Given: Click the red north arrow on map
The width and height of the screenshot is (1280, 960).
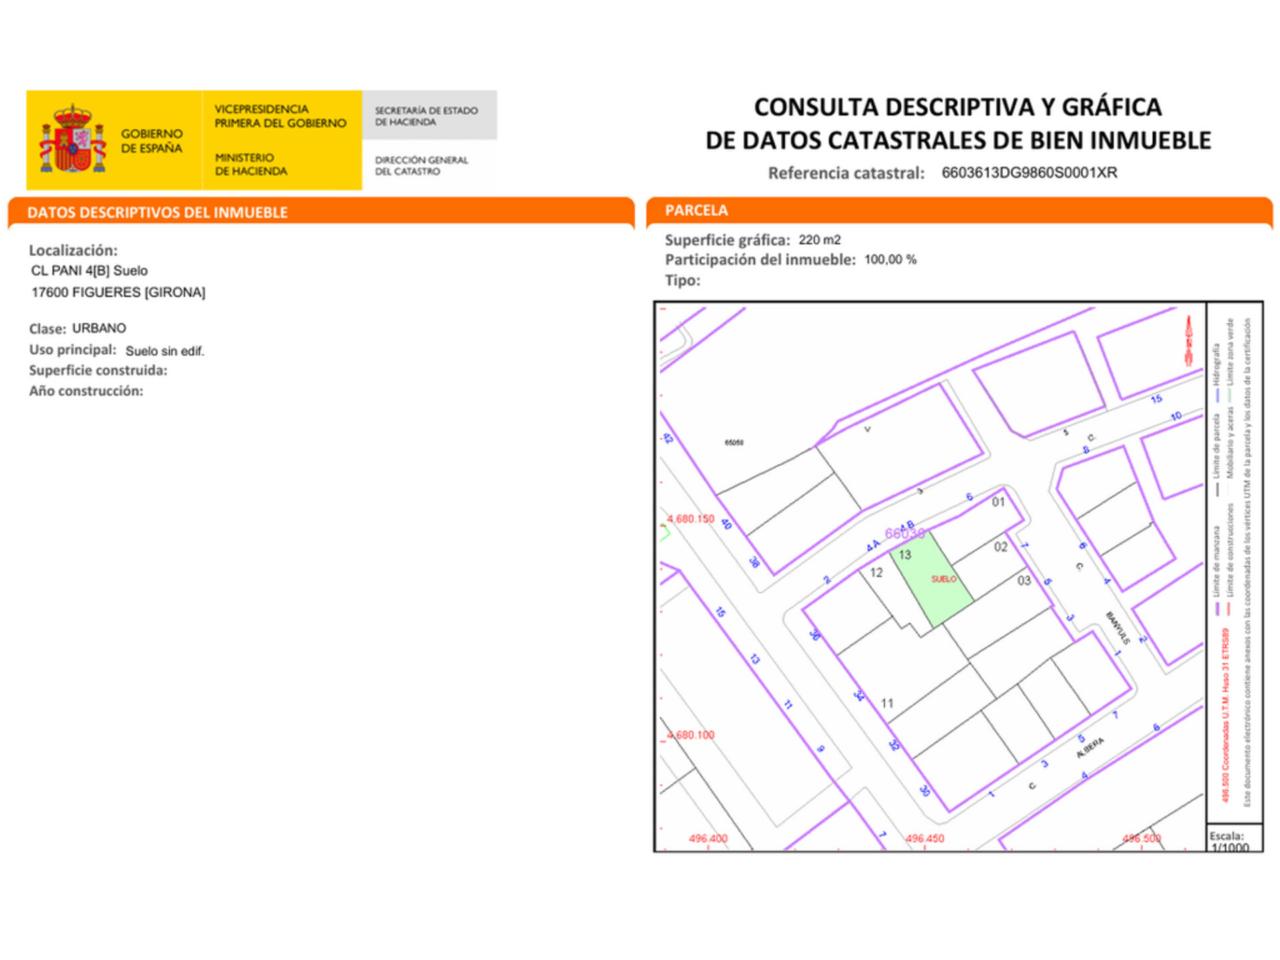Looking at the screenshot, I should 1188,340.
